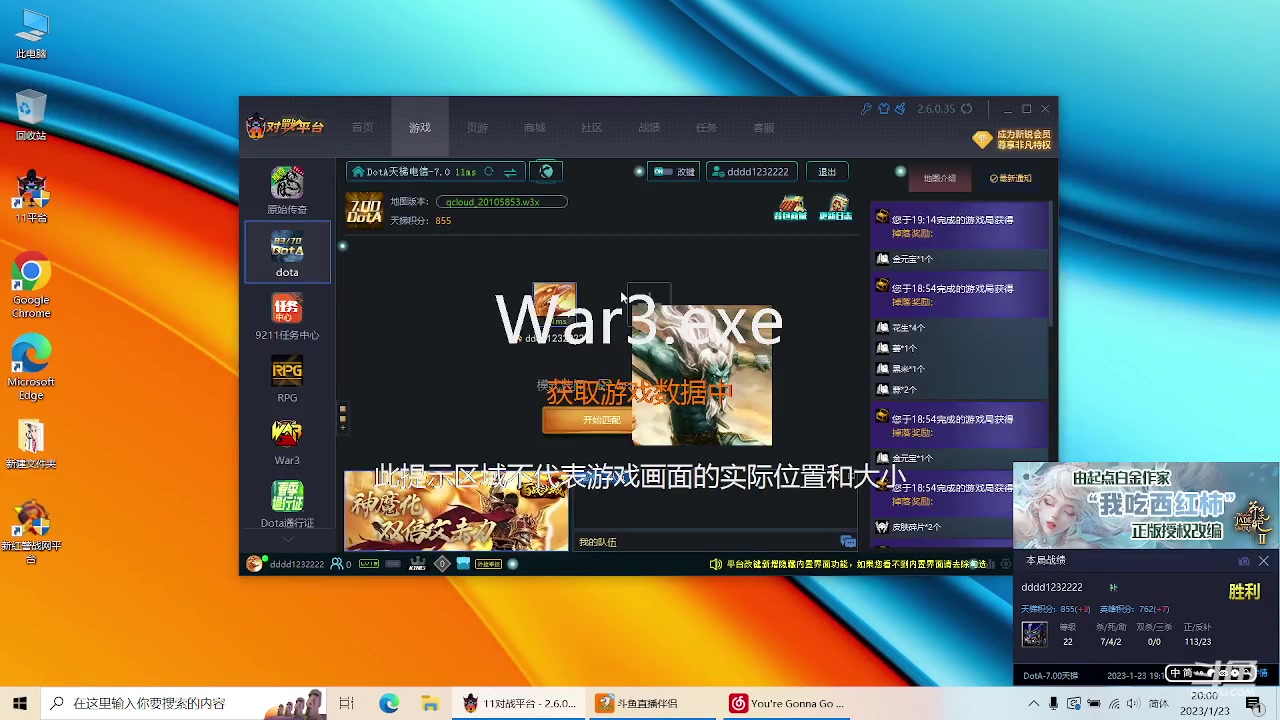Open Microsoft Edge desktop shortcut
1280x720 pixels.
click(31, 367)
